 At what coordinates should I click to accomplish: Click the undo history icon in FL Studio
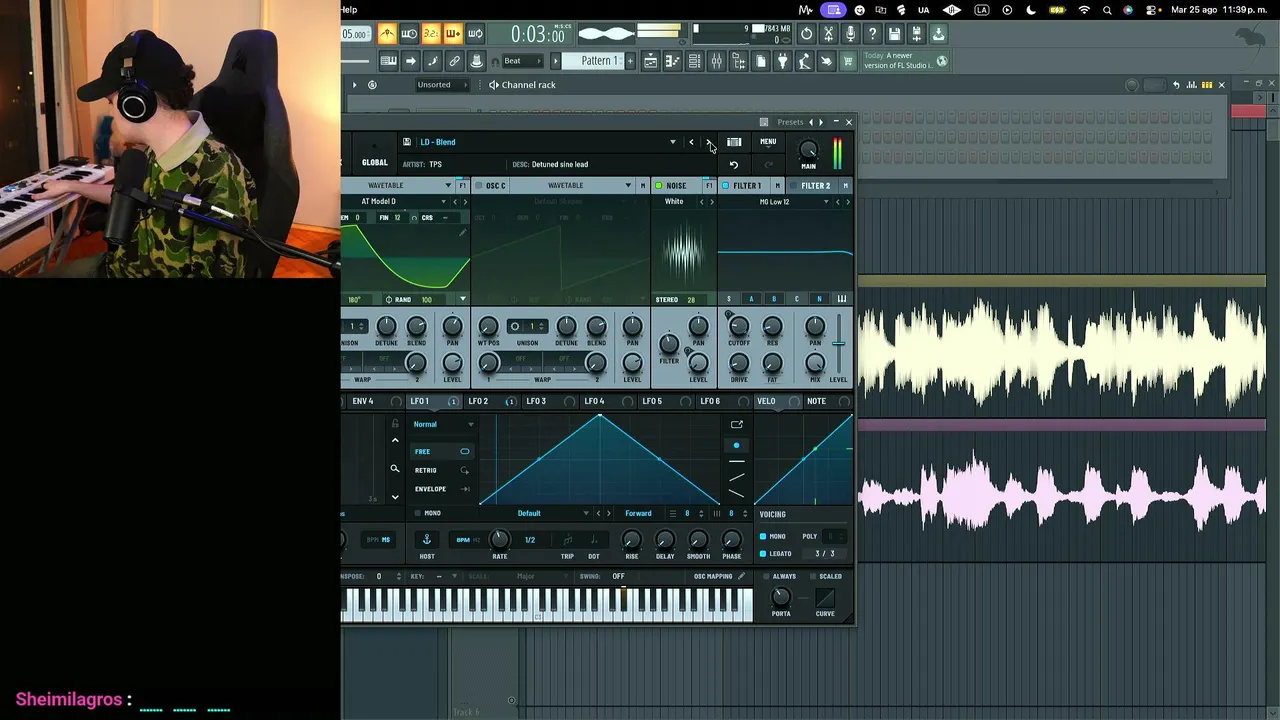click(807, 34)
